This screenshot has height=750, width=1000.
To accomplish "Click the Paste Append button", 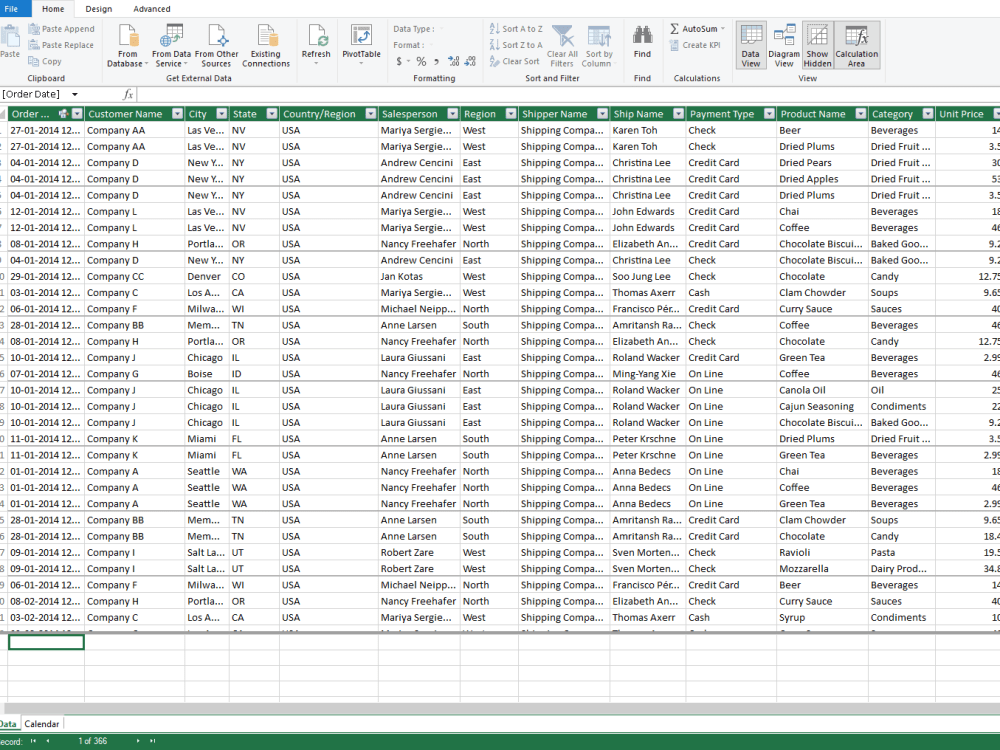I will coord(61,29).
